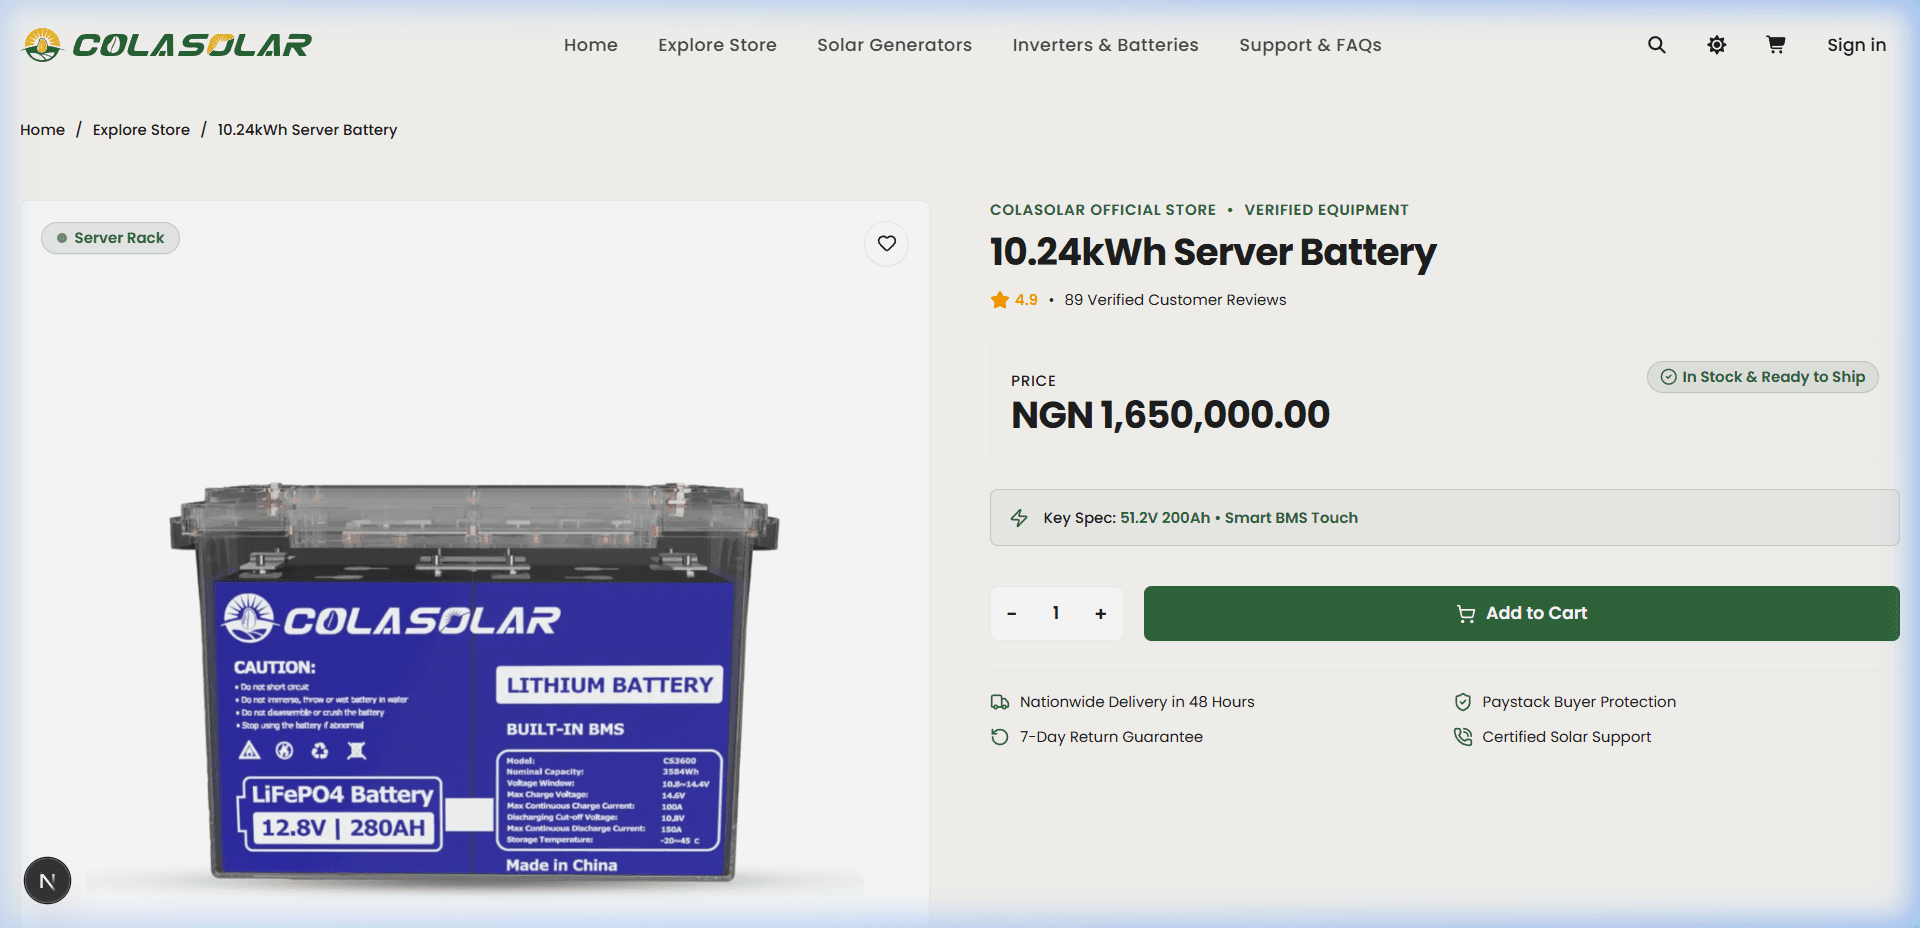1920x928 pixels.
Task: Click the delivery truck icon
Action: tap(1000, 702)
